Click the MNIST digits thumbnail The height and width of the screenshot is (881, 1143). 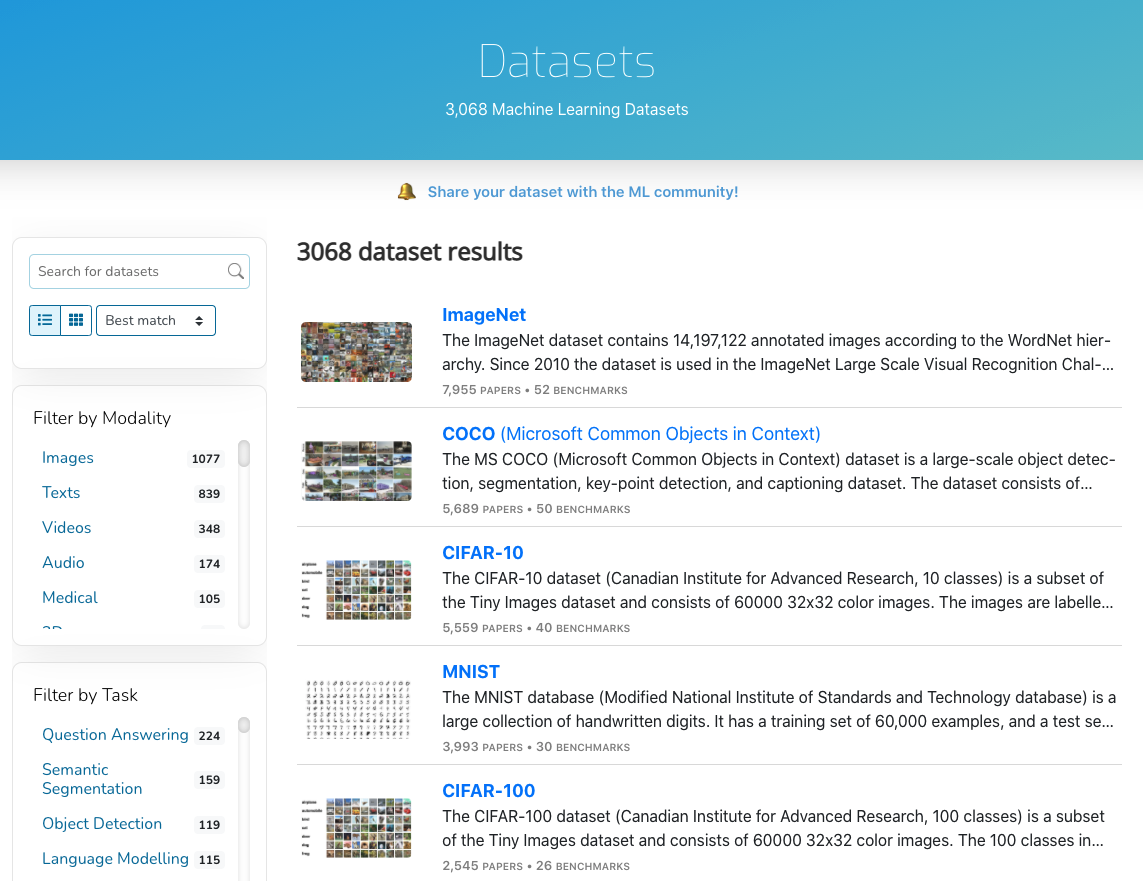pos(356,709)
